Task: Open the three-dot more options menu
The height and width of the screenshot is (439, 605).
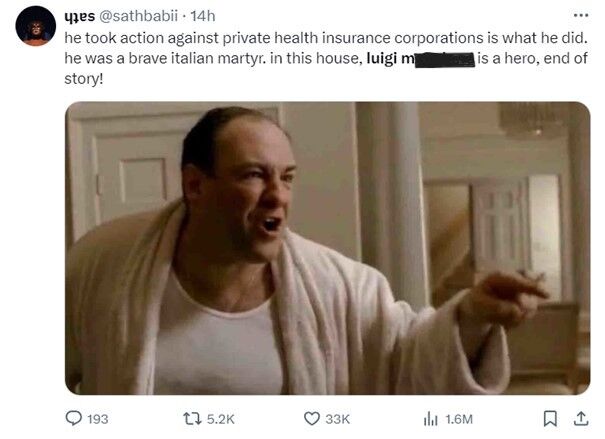Action: click(581, 15)
